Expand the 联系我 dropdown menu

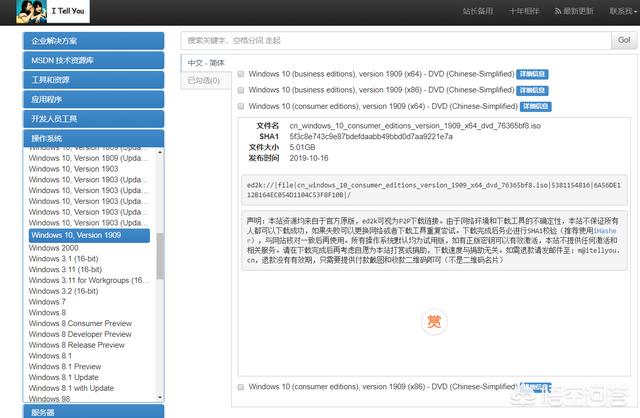point(623,11)
